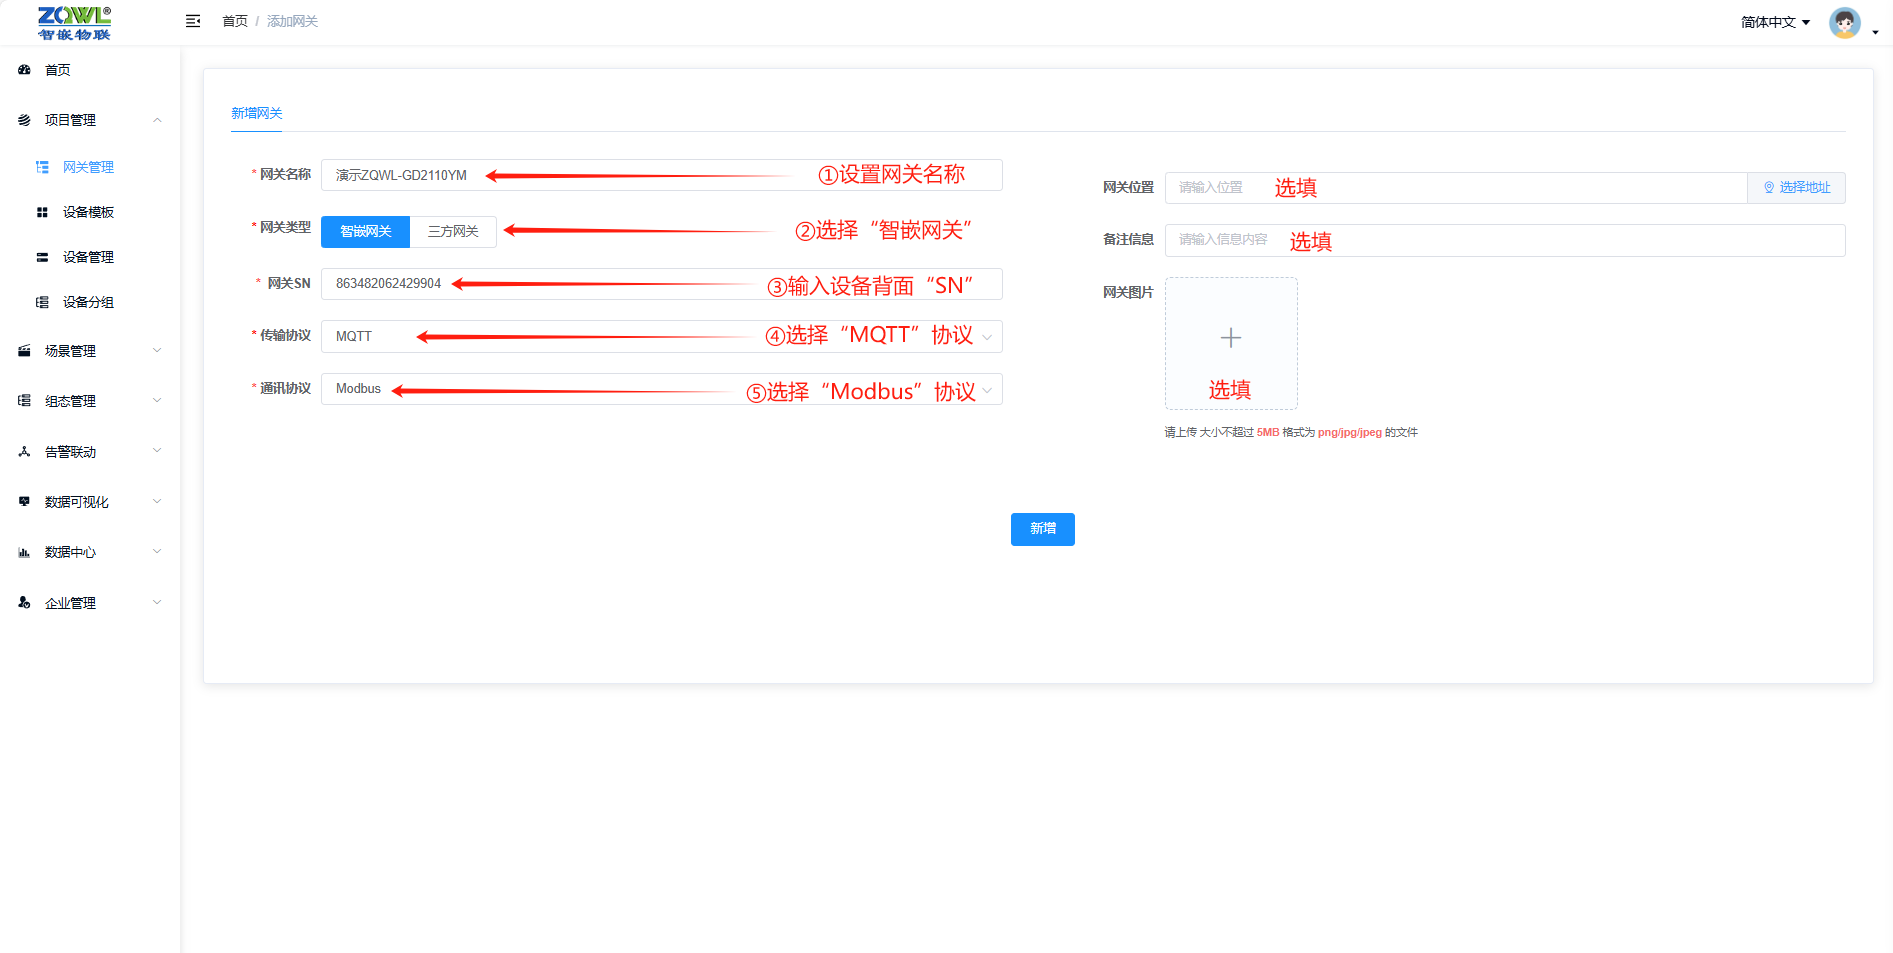Click the 网关图片 upload box
The image size is (1893, 953).
(x=1231, y=343)
